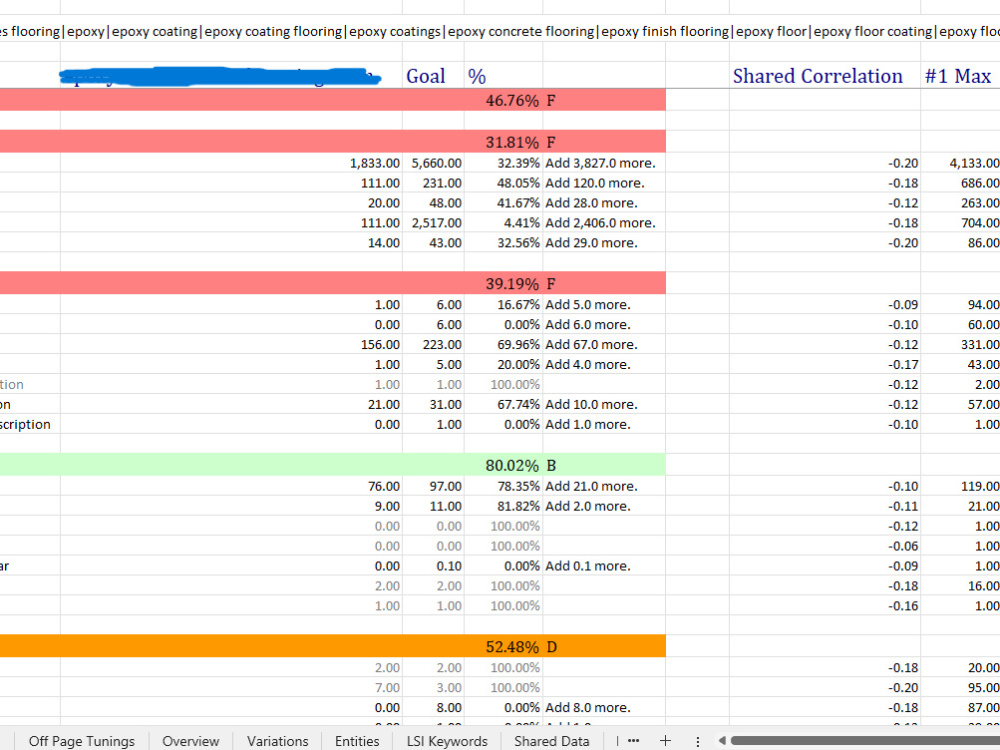The height and width of the screenshot is (750, 1000).
Task: Click the '704.00' max value cell
Action: (960, 223)
